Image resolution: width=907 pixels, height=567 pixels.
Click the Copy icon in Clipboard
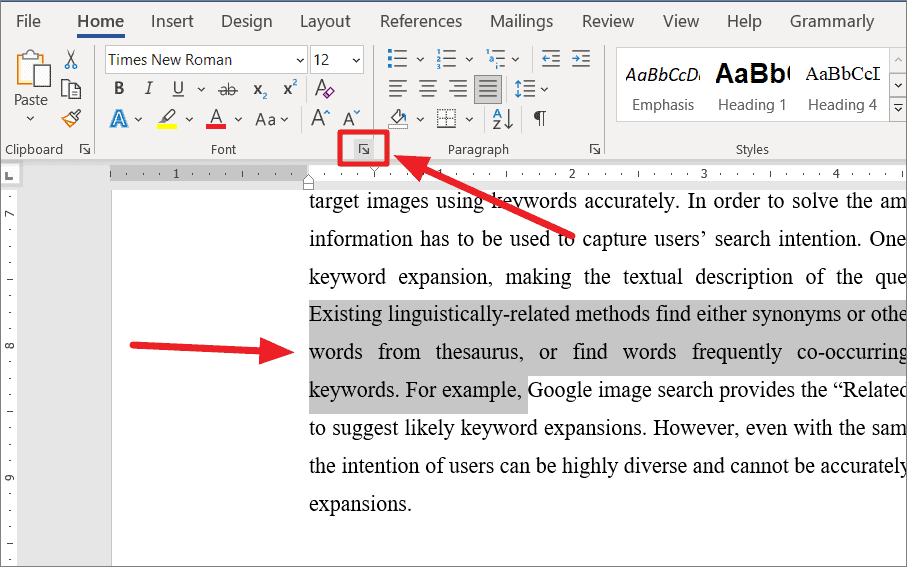(71, 89)
